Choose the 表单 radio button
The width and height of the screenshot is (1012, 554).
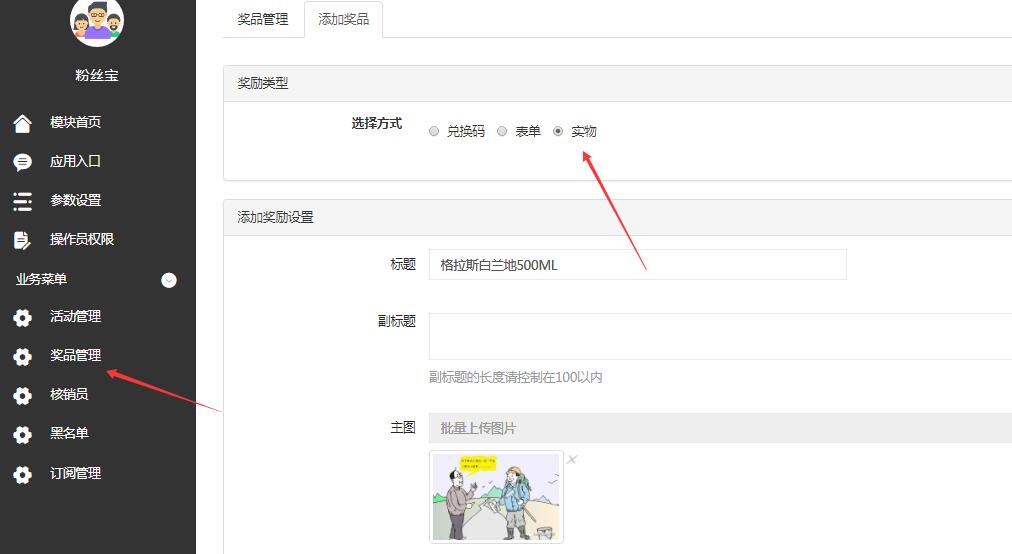pos(502,131)
